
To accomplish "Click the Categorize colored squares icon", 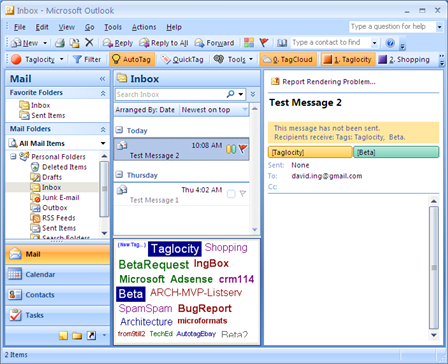I will 249,42.
